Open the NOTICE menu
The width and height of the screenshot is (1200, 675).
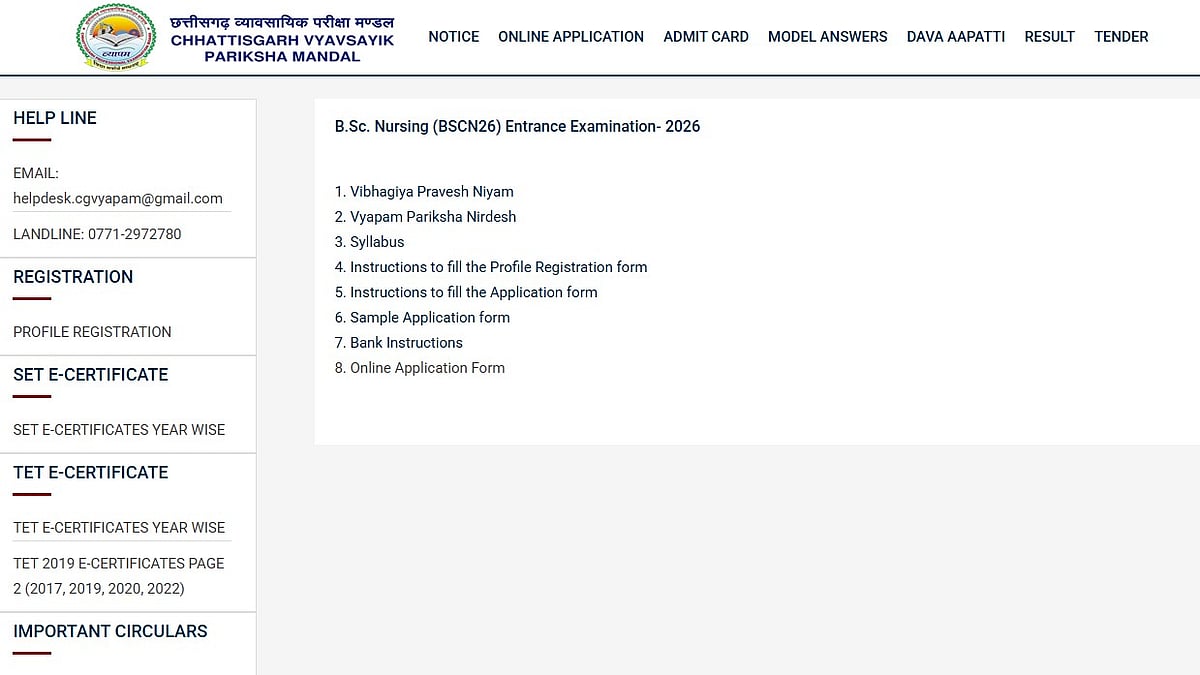(x=453, y=37)
